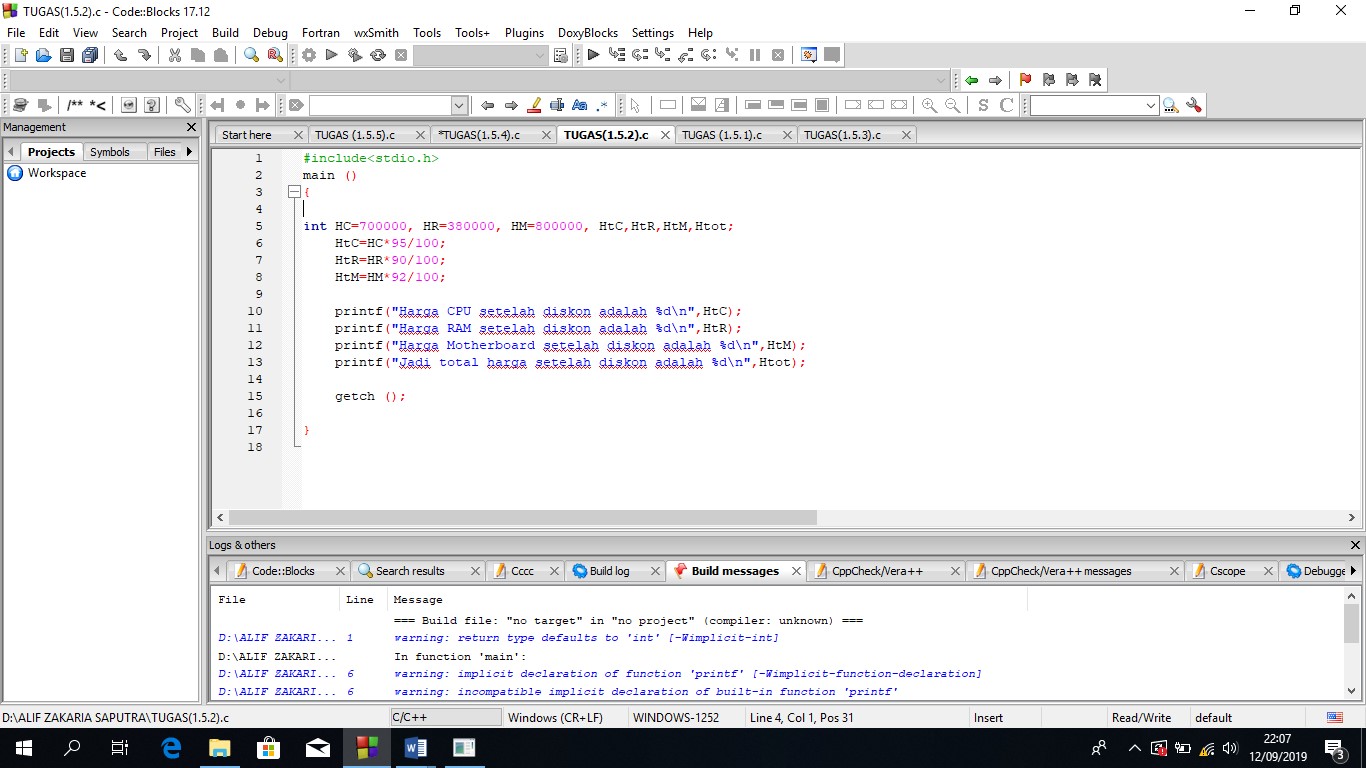Open the incremental search text dropdown

[x=459, y=105]
